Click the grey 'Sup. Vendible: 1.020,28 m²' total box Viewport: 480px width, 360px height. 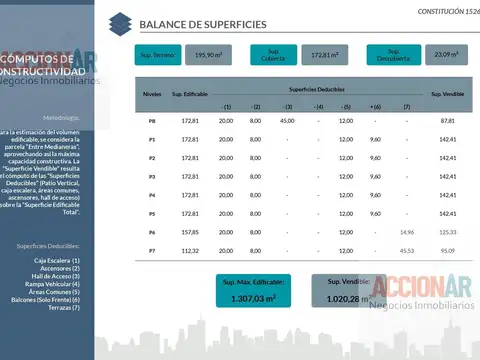pyautogui.click(x=349, y=291)
